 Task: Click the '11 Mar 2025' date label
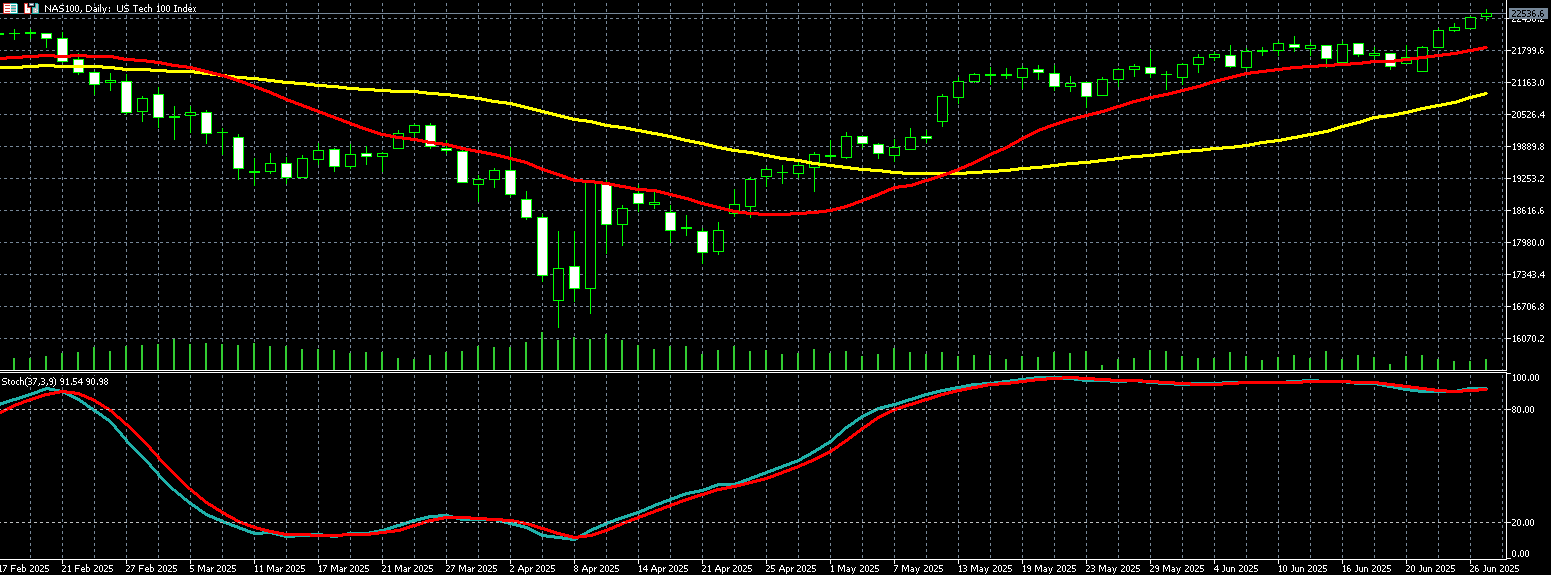pyautogui.click(x=280, y=568)
